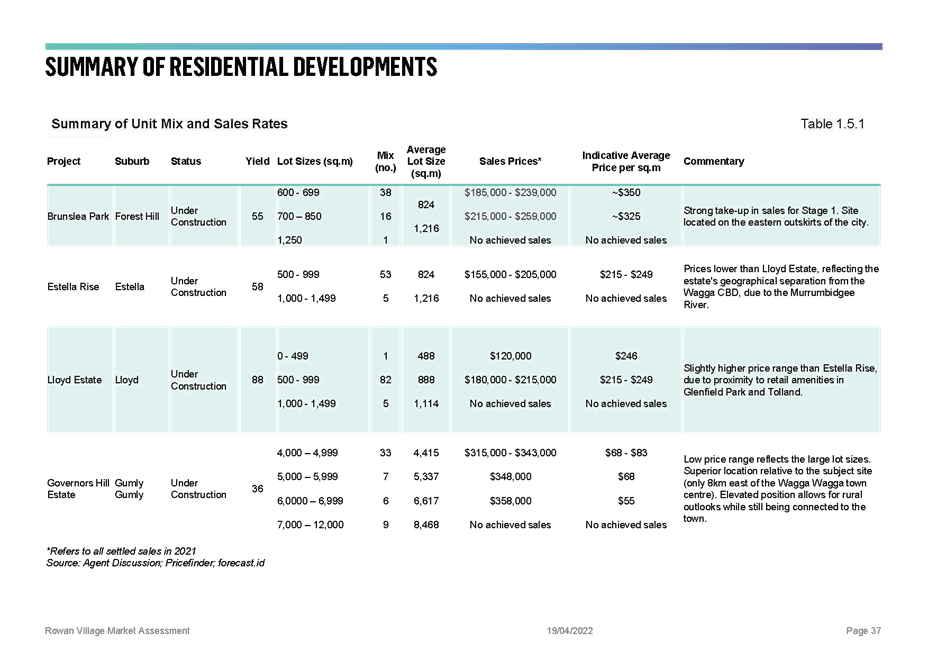Screen dimensions: 928x656
Task: Click the "Page 37" footer text
Action: pos(863,631)
